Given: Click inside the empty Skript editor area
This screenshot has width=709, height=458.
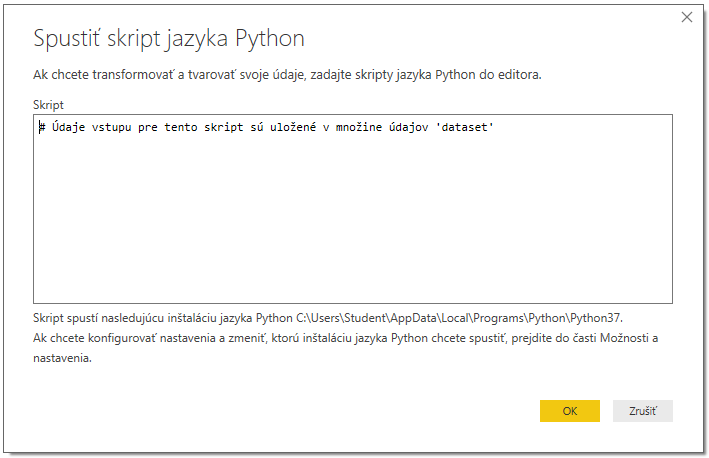Looking at the screenshot, I should pyautogui.click(x=353, y=217).
